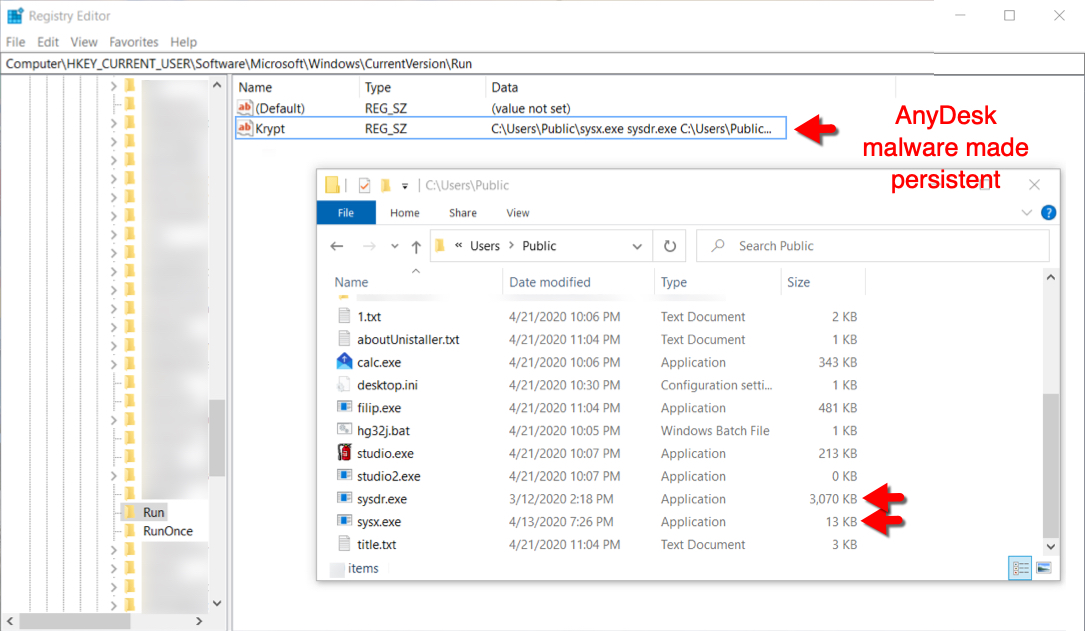
Task: Click the hg32j.bat batch file icon
Action: click(x=344, y=430)
